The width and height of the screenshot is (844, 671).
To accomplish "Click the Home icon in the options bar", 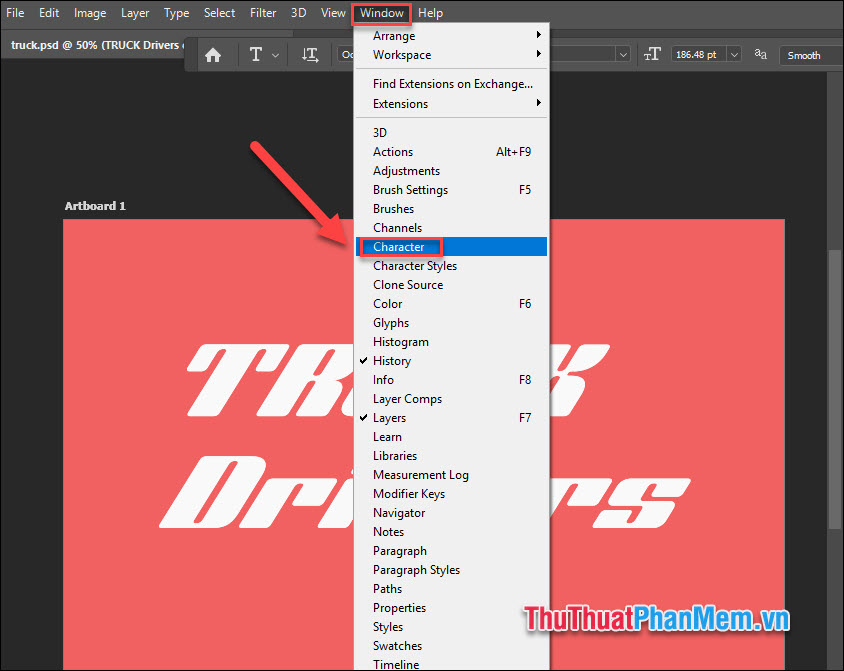I will 213,55.
